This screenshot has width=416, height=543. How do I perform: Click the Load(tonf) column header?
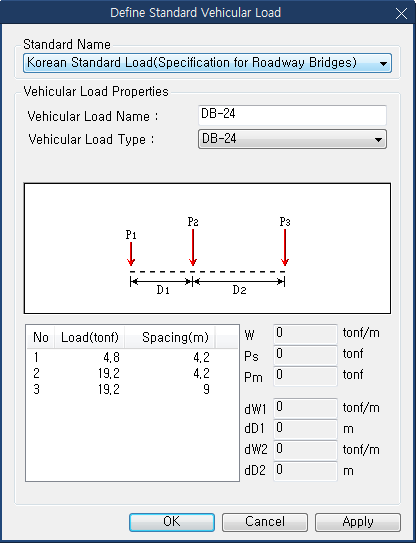89,337
